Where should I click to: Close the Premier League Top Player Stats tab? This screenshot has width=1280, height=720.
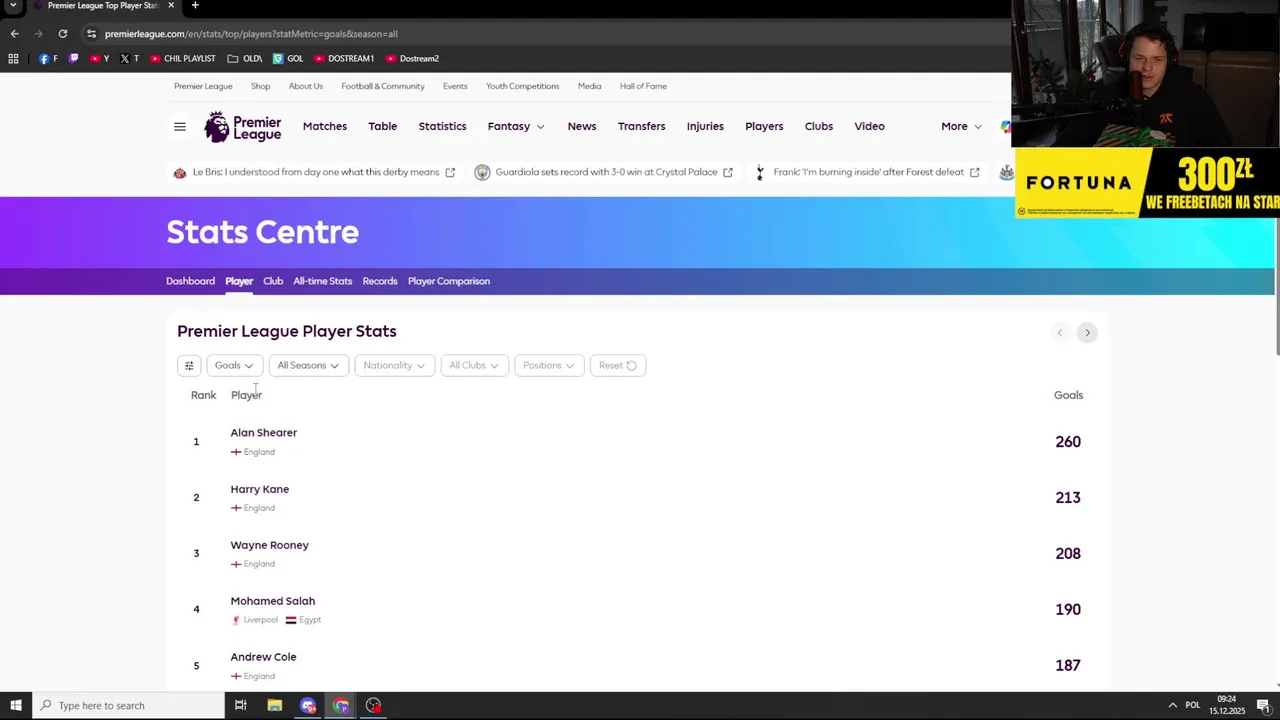coord(171,6)
